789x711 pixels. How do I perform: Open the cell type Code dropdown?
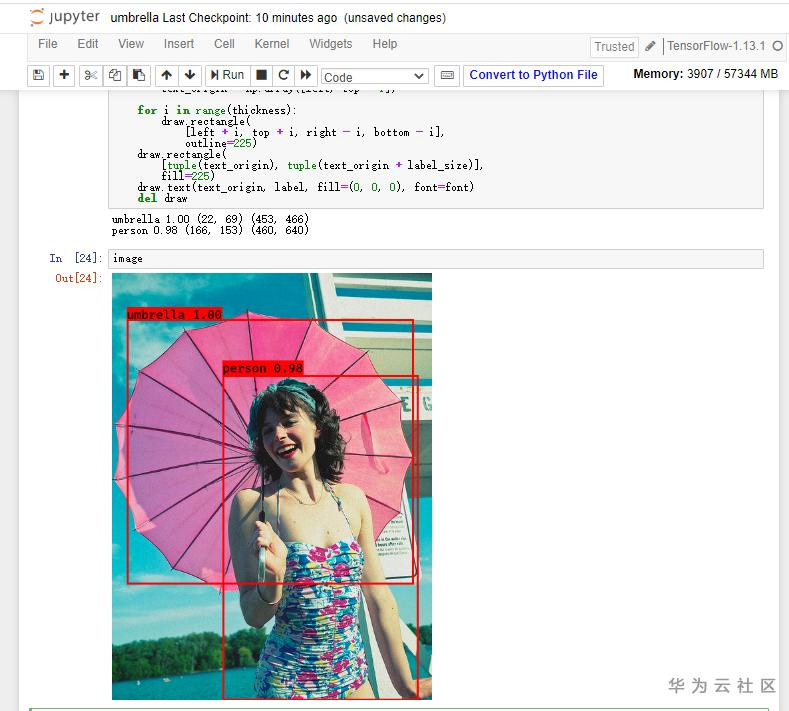(375, 77)
